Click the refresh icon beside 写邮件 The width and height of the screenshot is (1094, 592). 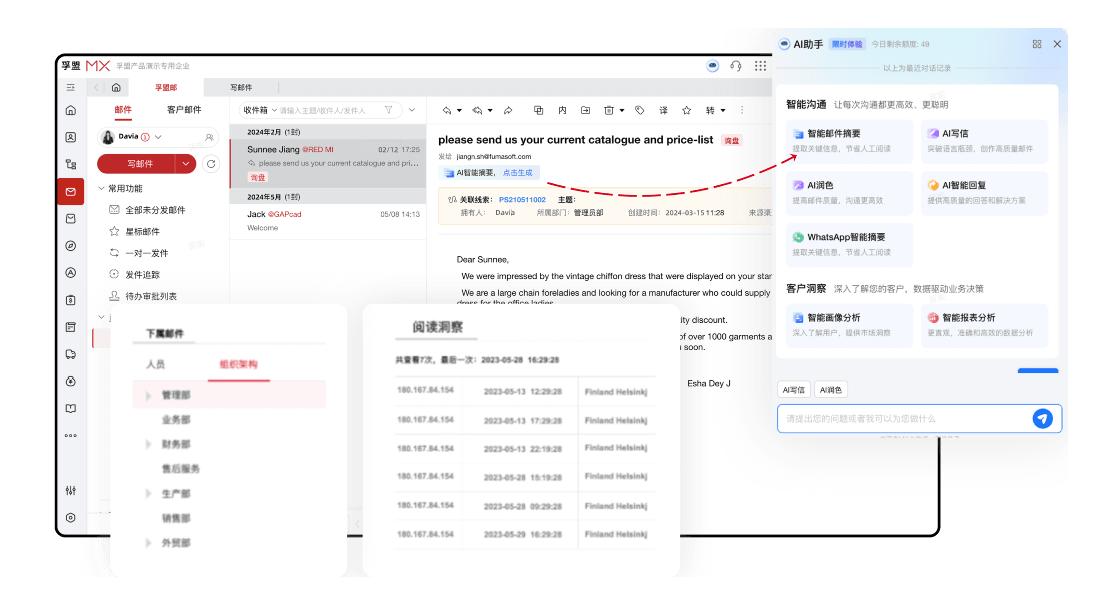[211, 163]
